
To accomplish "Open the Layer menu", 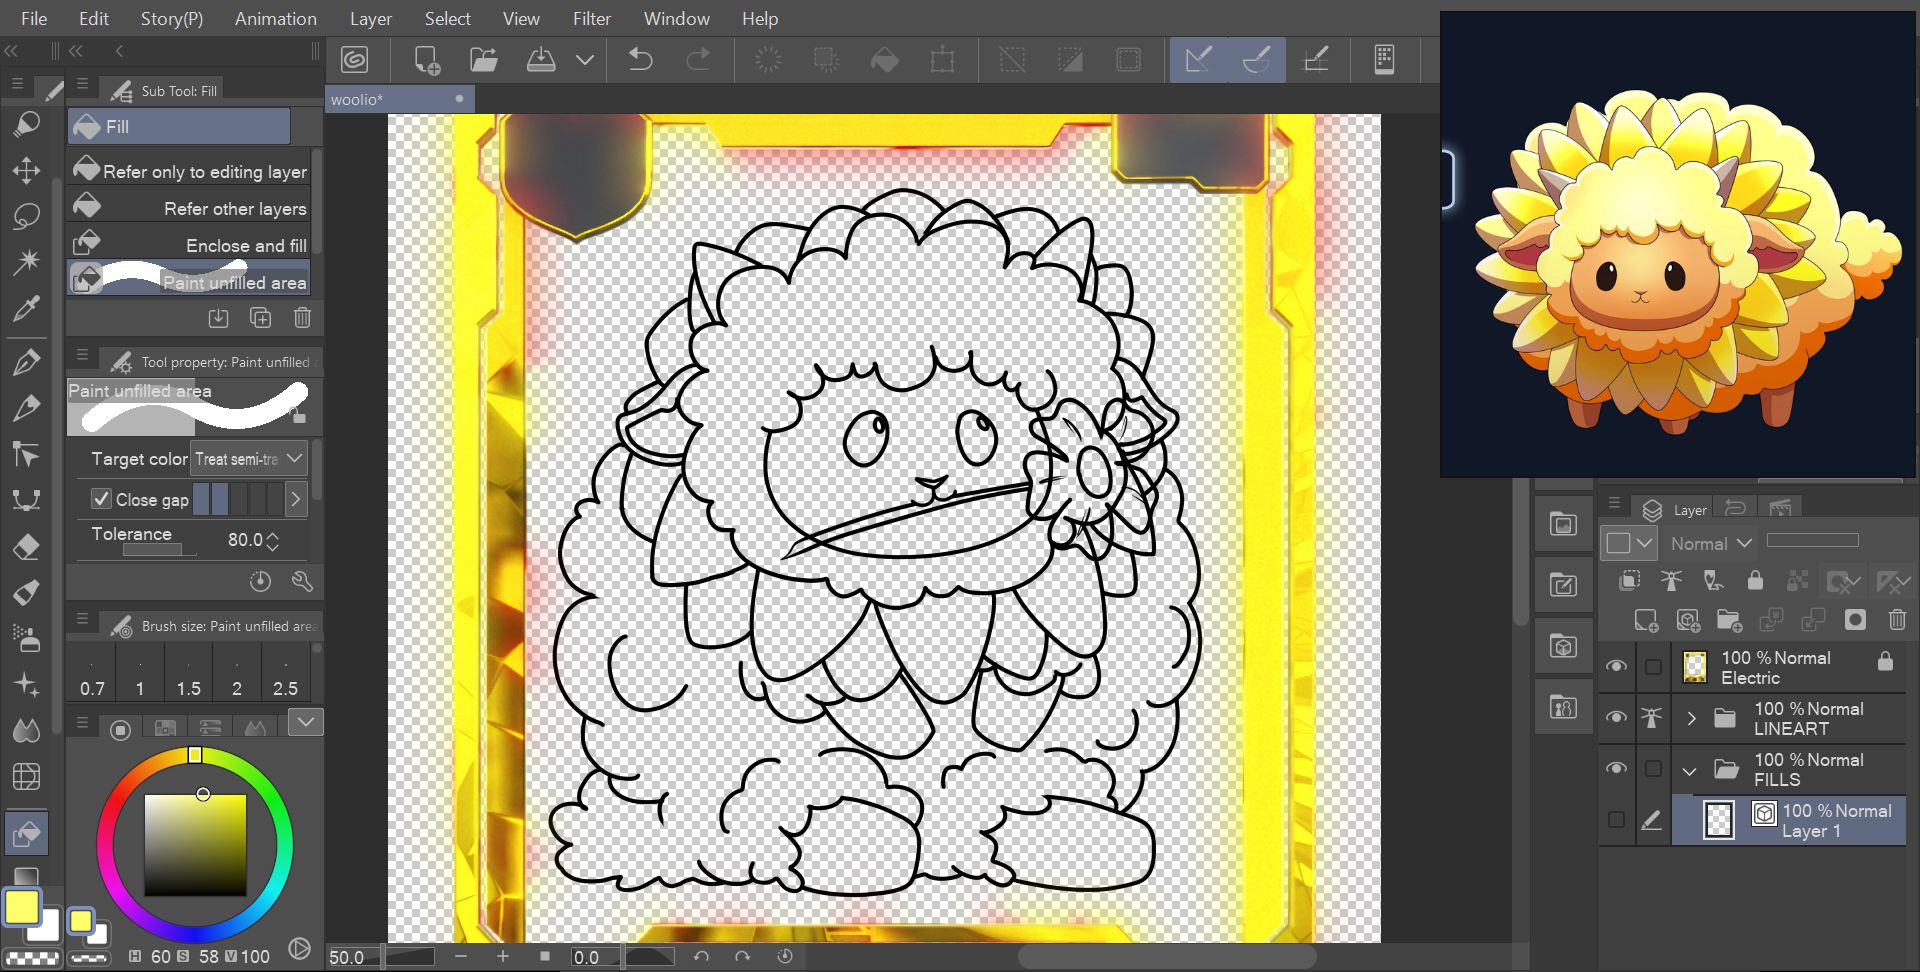I will click(370, 19).
